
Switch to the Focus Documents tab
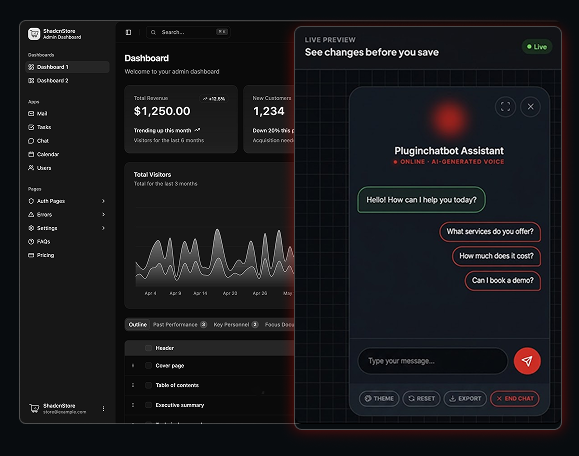tap(279, 325)
